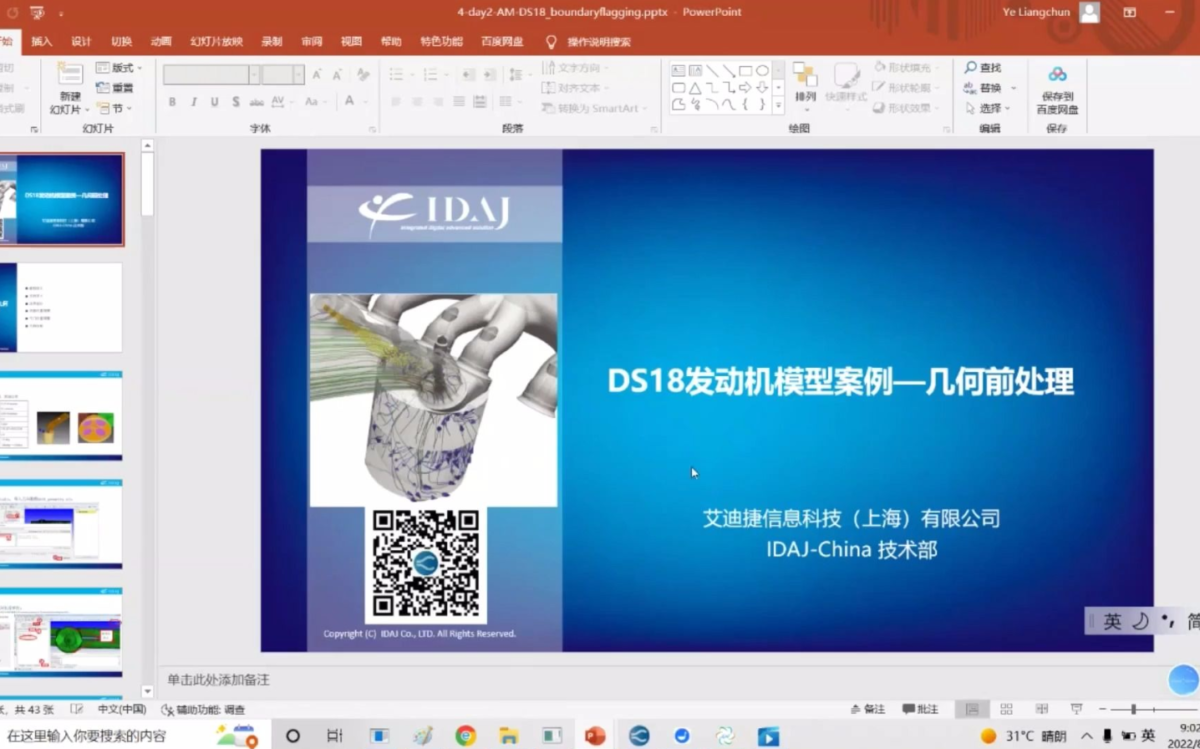Select the first slide thumbnail
The width and height of the screenshot is (1200, 749).
click(60, 199)
